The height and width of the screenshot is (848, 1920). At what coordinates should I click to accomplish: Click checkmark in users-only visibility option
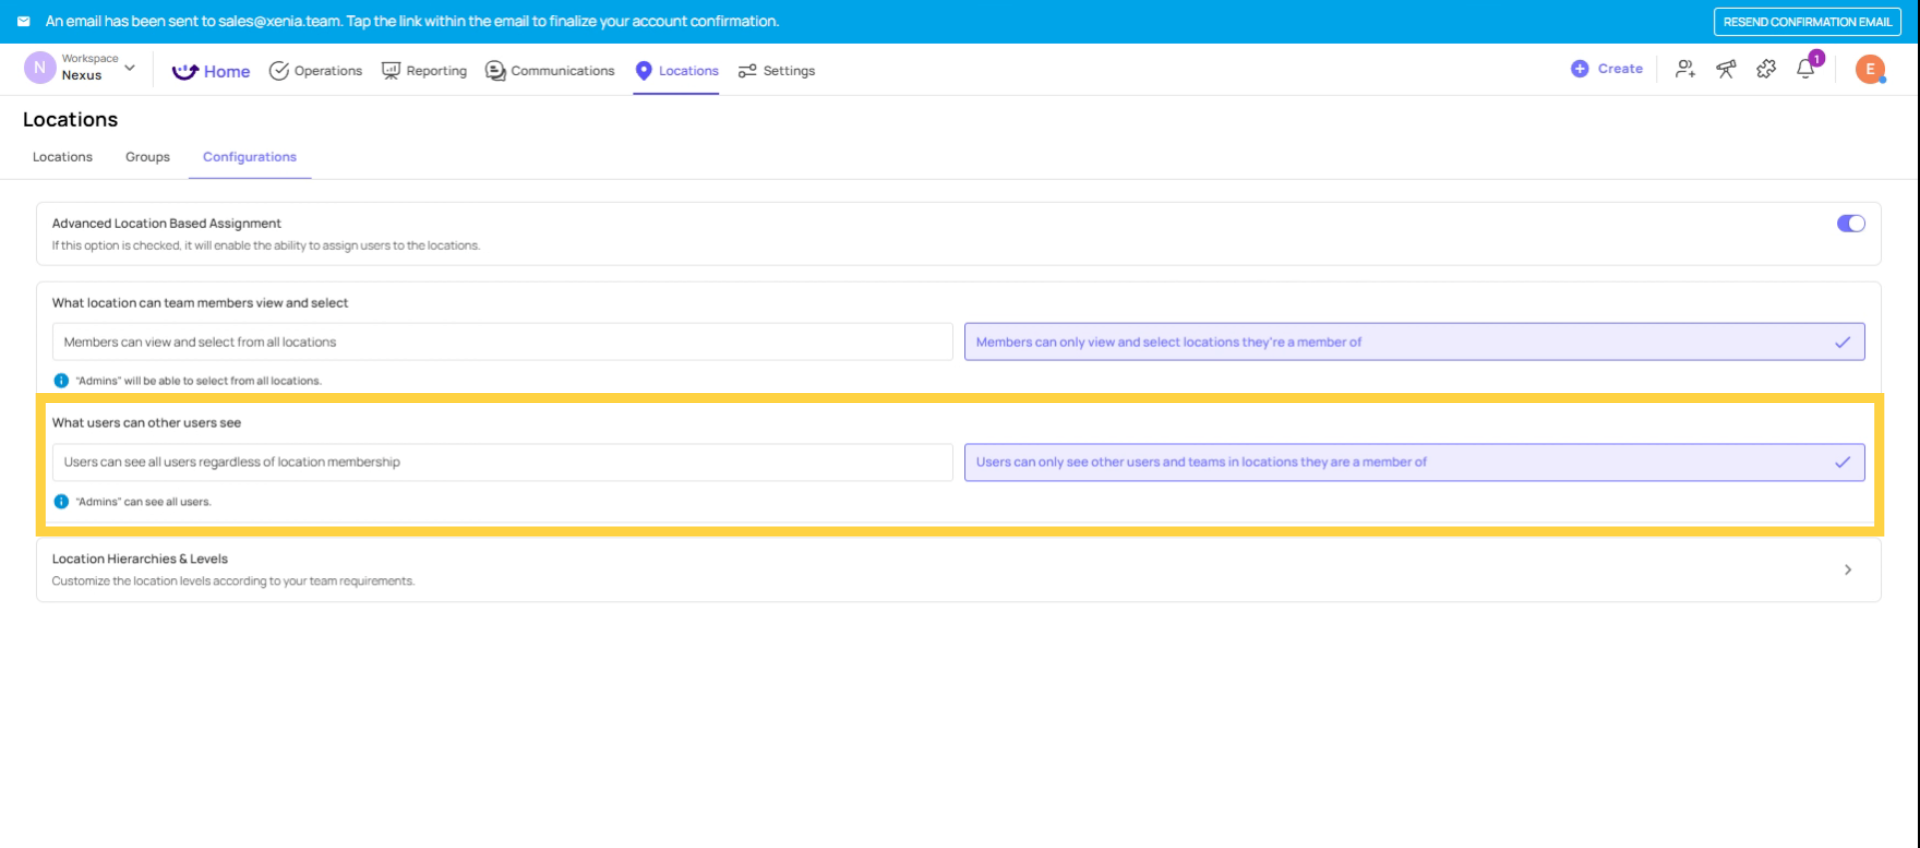tap(1843, 462)
